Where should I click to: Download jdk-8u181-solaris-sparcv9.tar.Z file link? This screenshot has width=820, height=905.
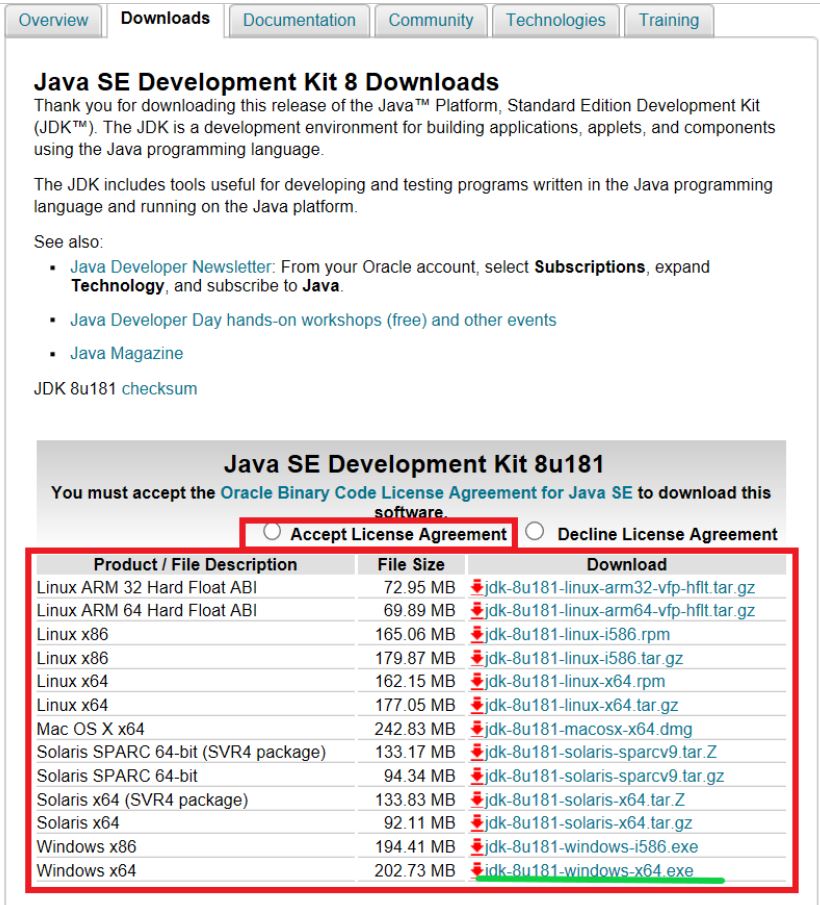tap(601, 752)
